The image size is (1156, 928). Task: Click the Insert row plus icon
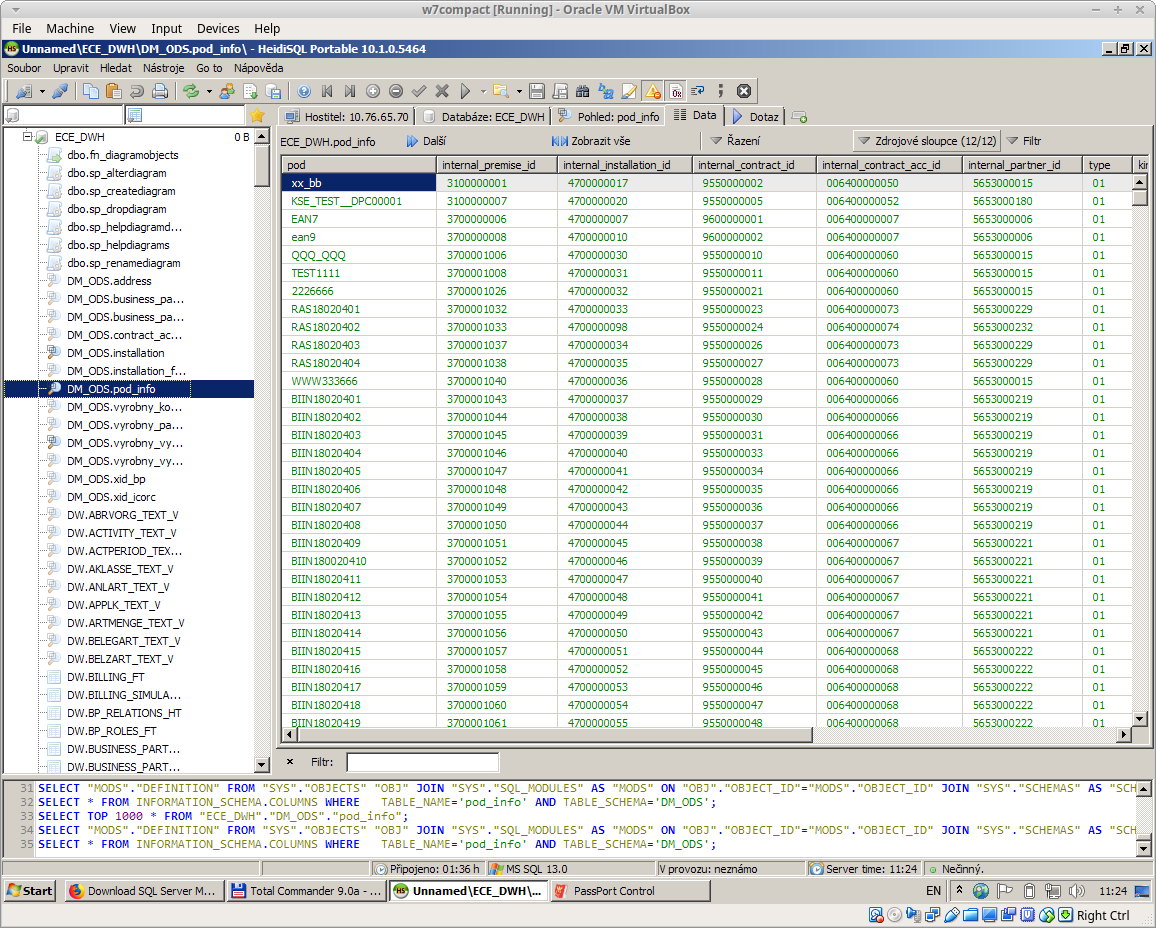coord(373,91)
